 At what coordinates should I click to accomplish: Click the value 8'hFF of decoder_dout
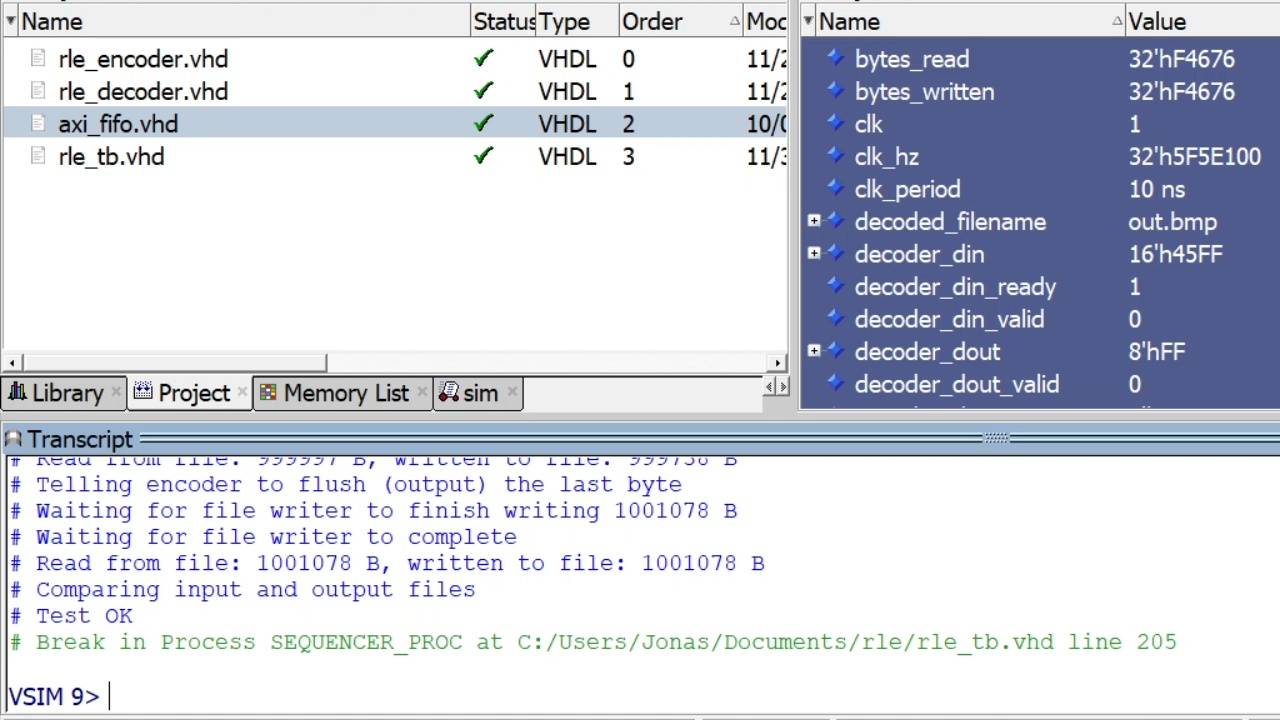(x=1156, y=351)
